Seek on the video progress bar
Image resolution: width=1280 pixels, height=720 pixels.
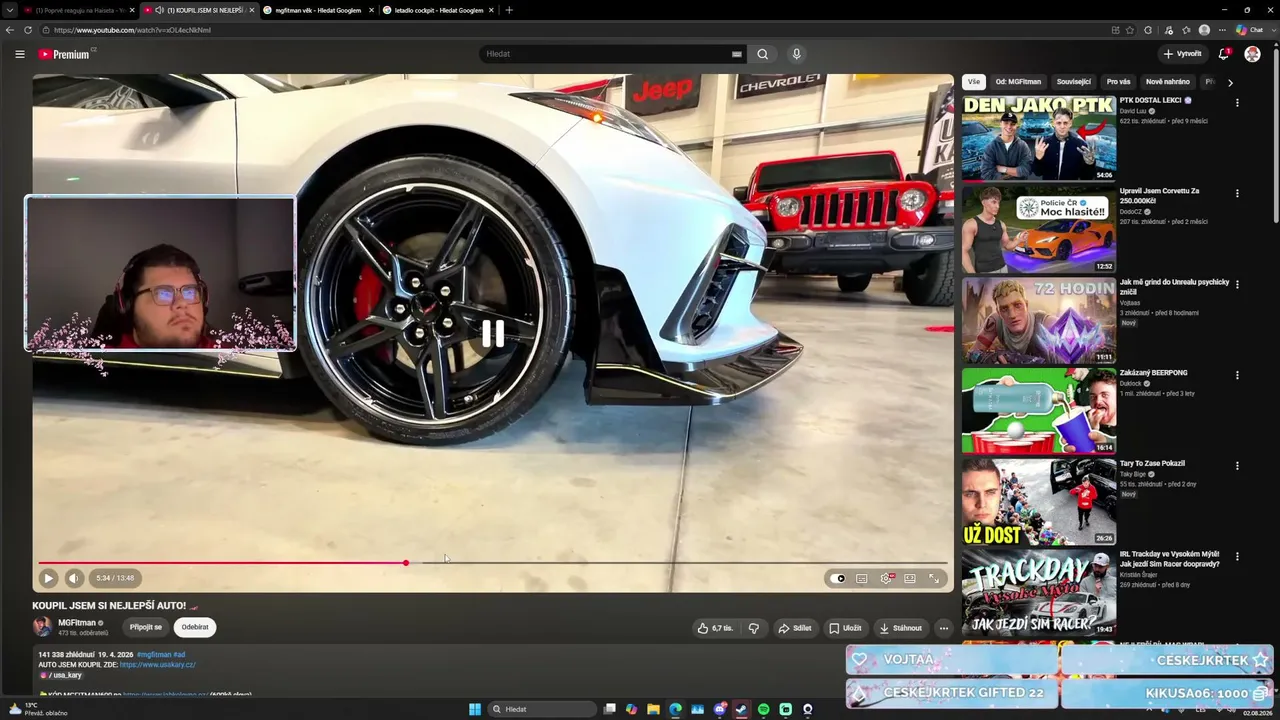[493, 563]
